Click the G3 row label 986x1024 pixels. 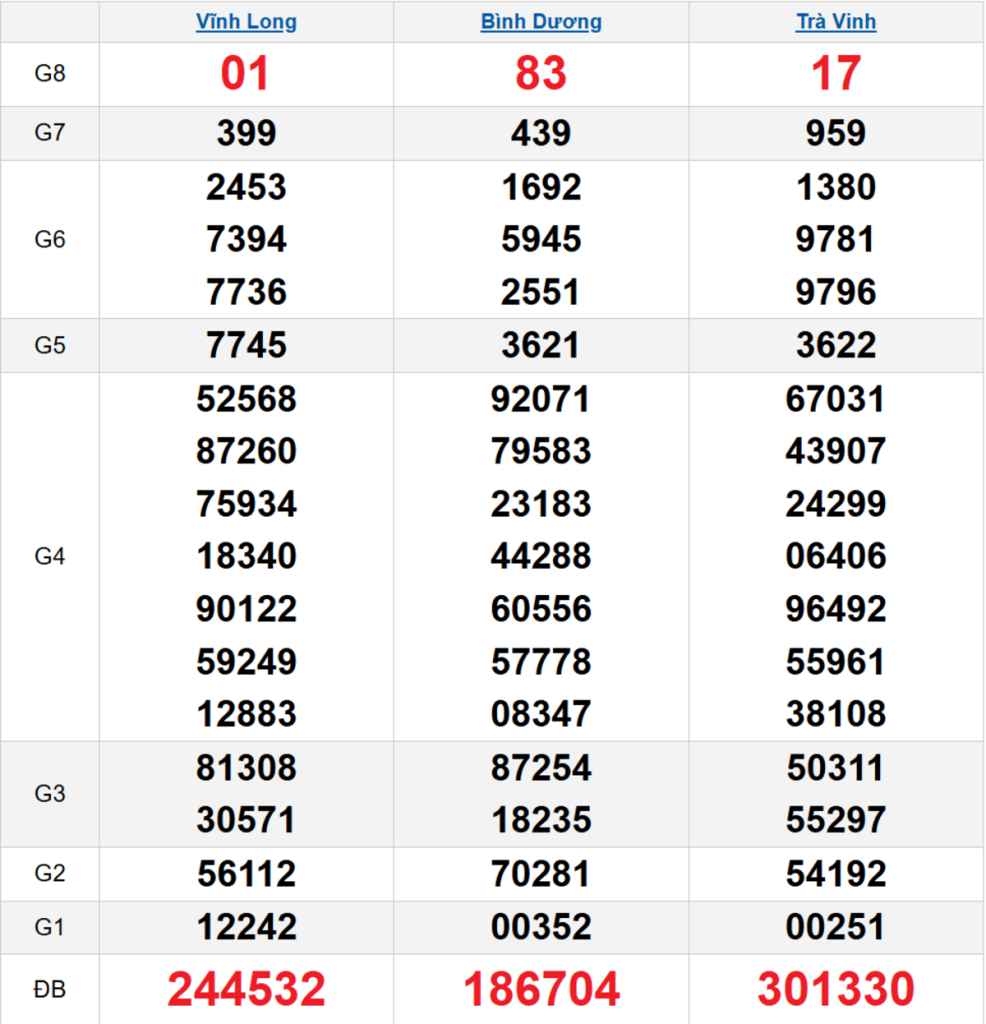point(50,794)
